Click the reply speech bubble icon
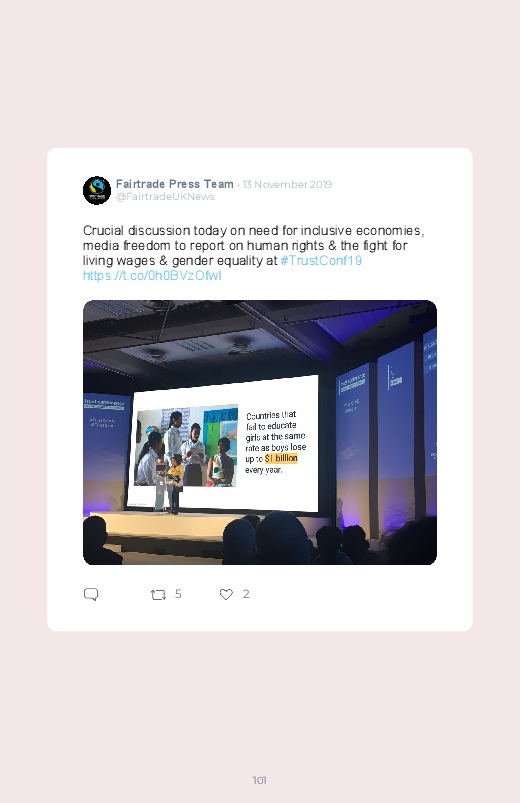 (91, 594)
